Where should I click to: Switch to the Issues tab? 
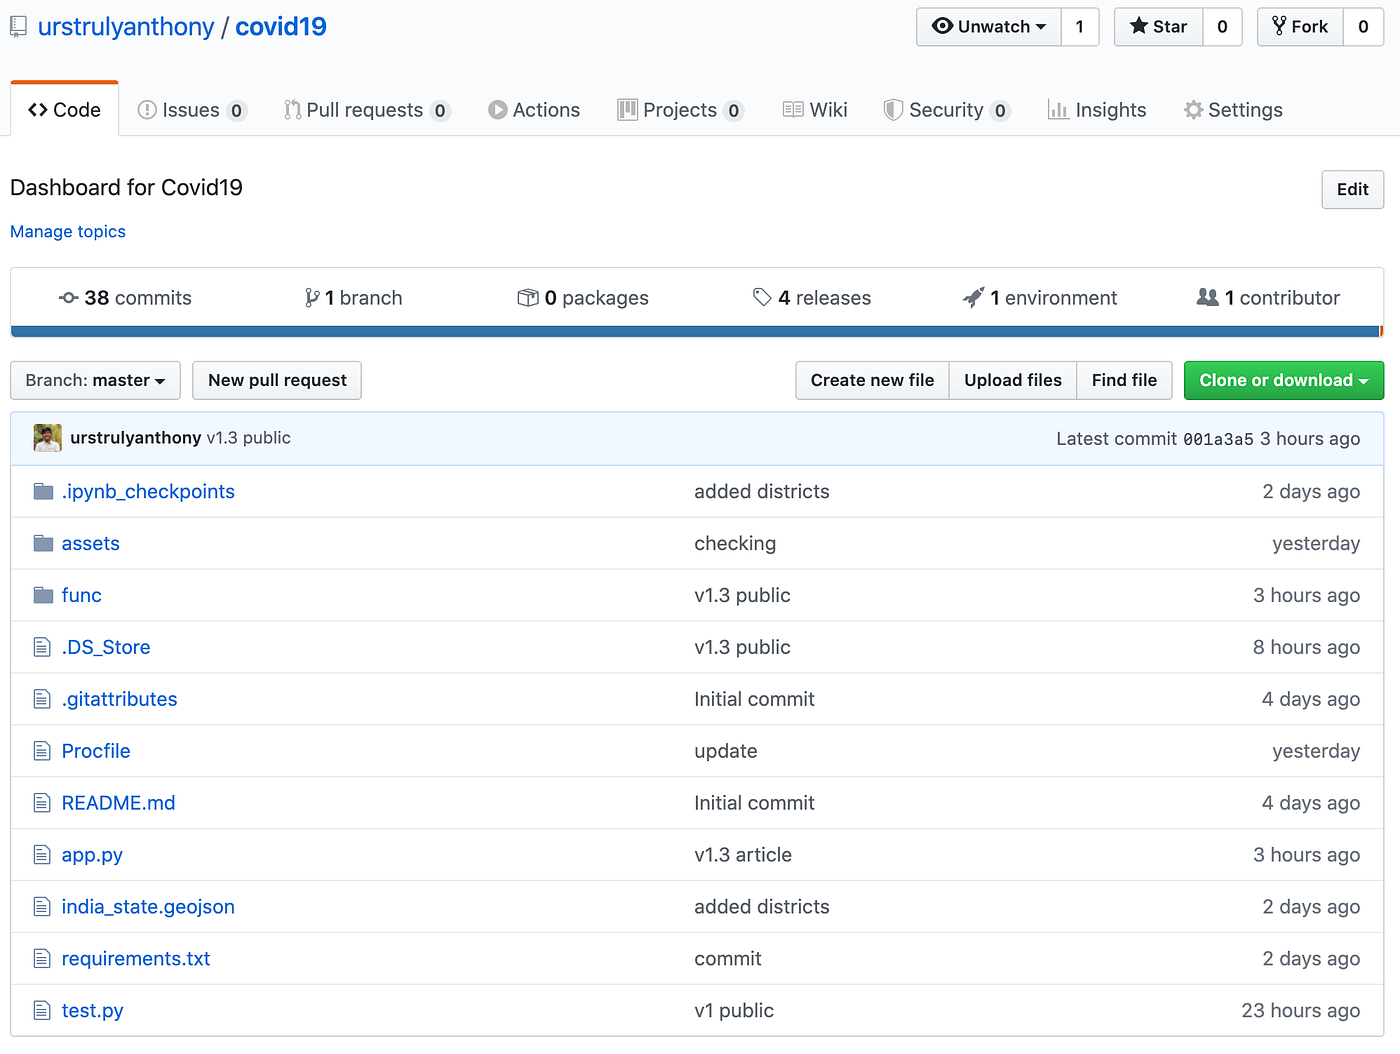tap(190, 110)
